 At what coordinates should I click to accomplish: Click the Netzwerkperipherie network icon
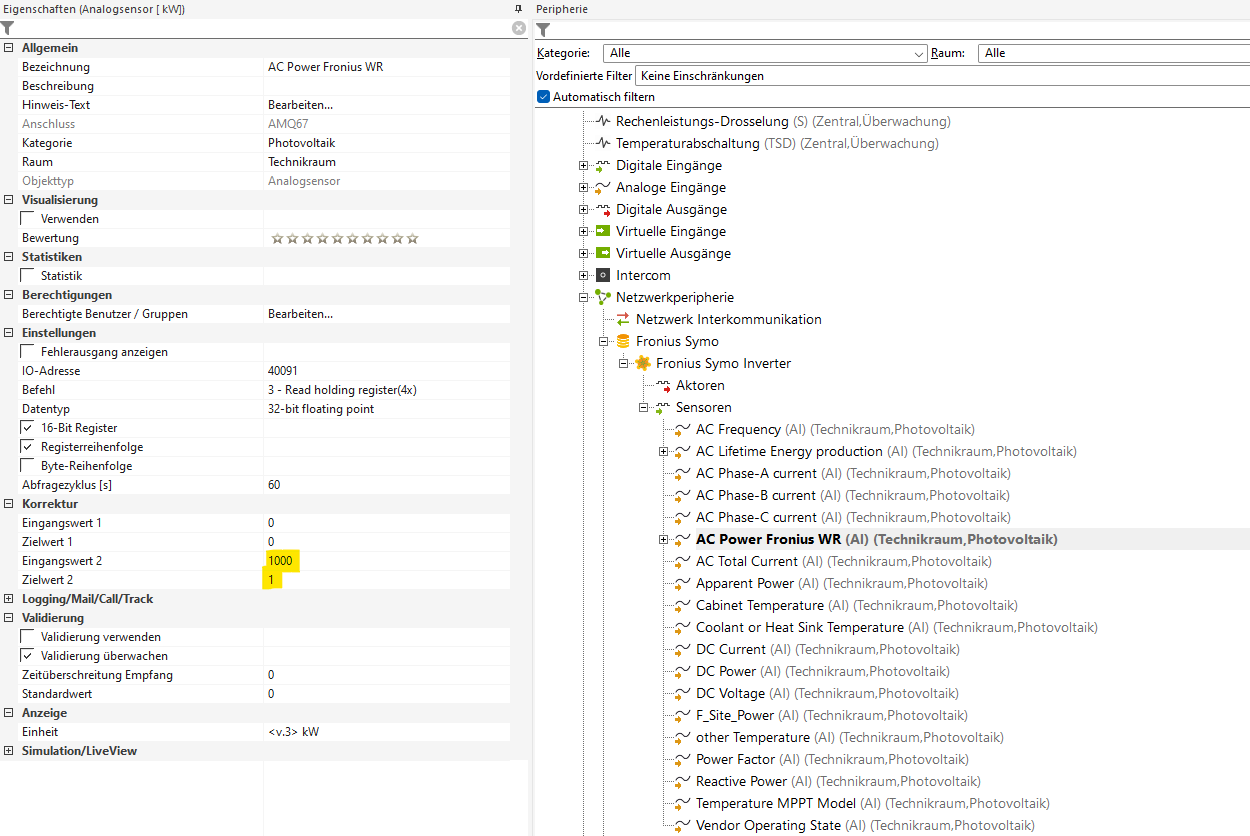[x=603, y=297]
